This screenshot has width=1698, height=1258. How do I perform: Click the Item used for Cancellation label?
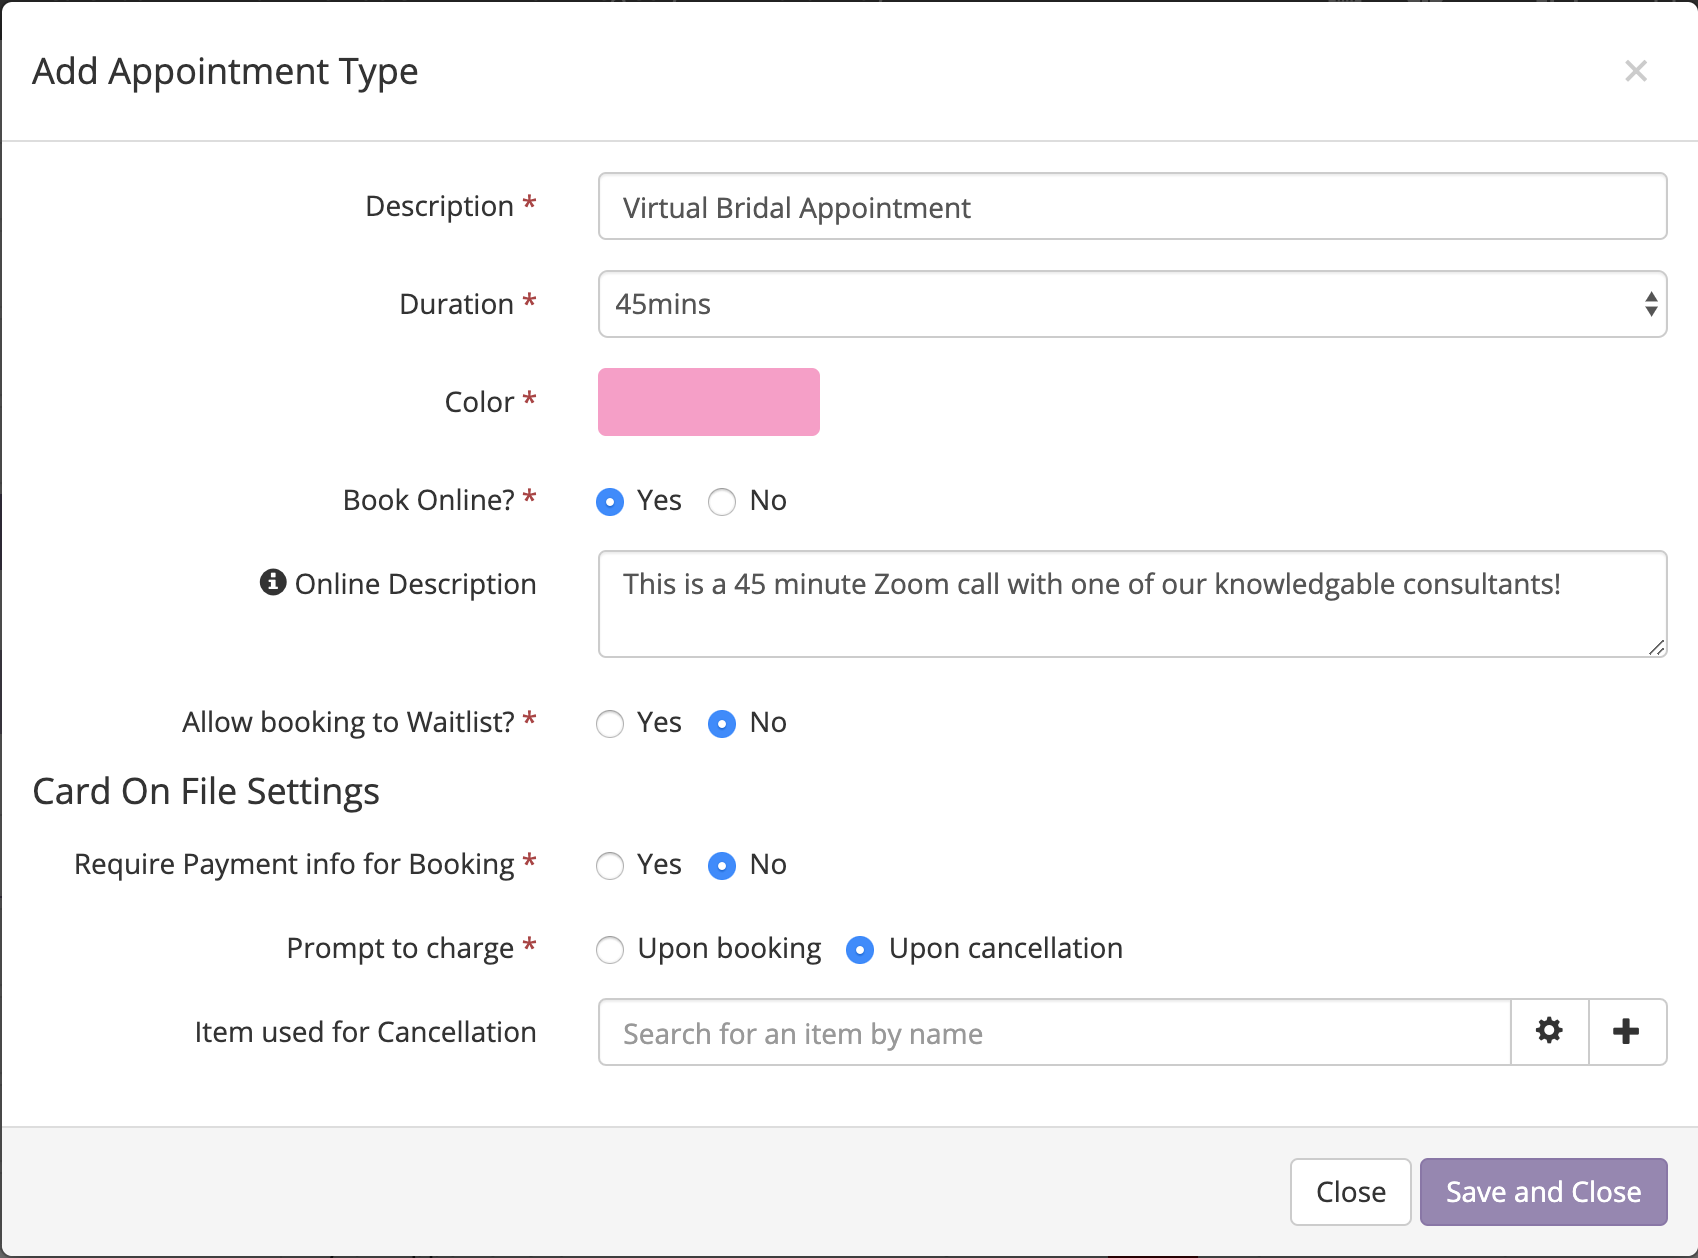[365, 1032]
